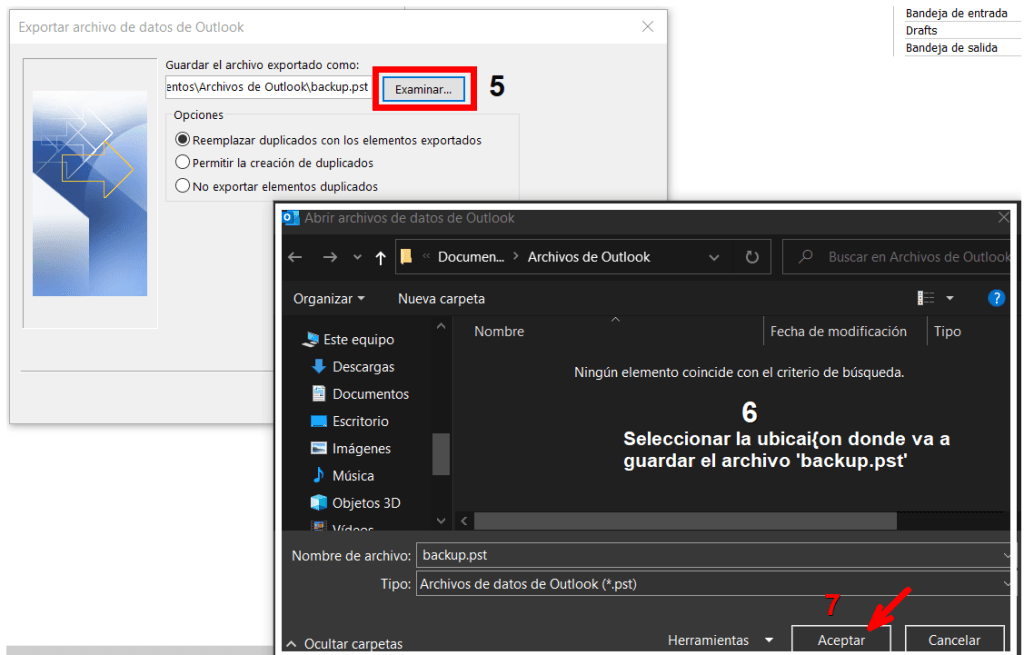Click the Música note icon
The image size is (1024, 655).
(319, 475)
